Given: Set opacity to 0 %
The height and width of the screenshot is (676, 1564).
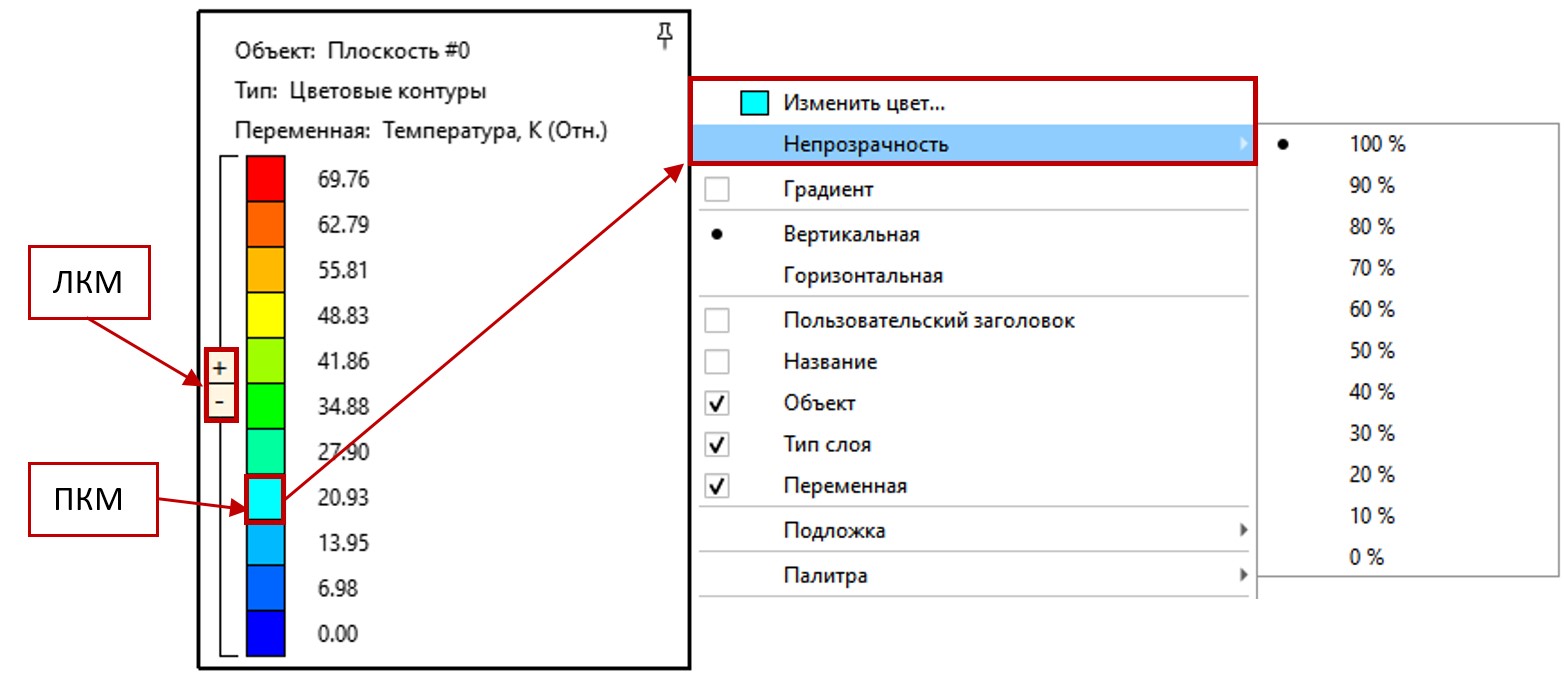Looking at the screenshot, I should (1366, 558).
